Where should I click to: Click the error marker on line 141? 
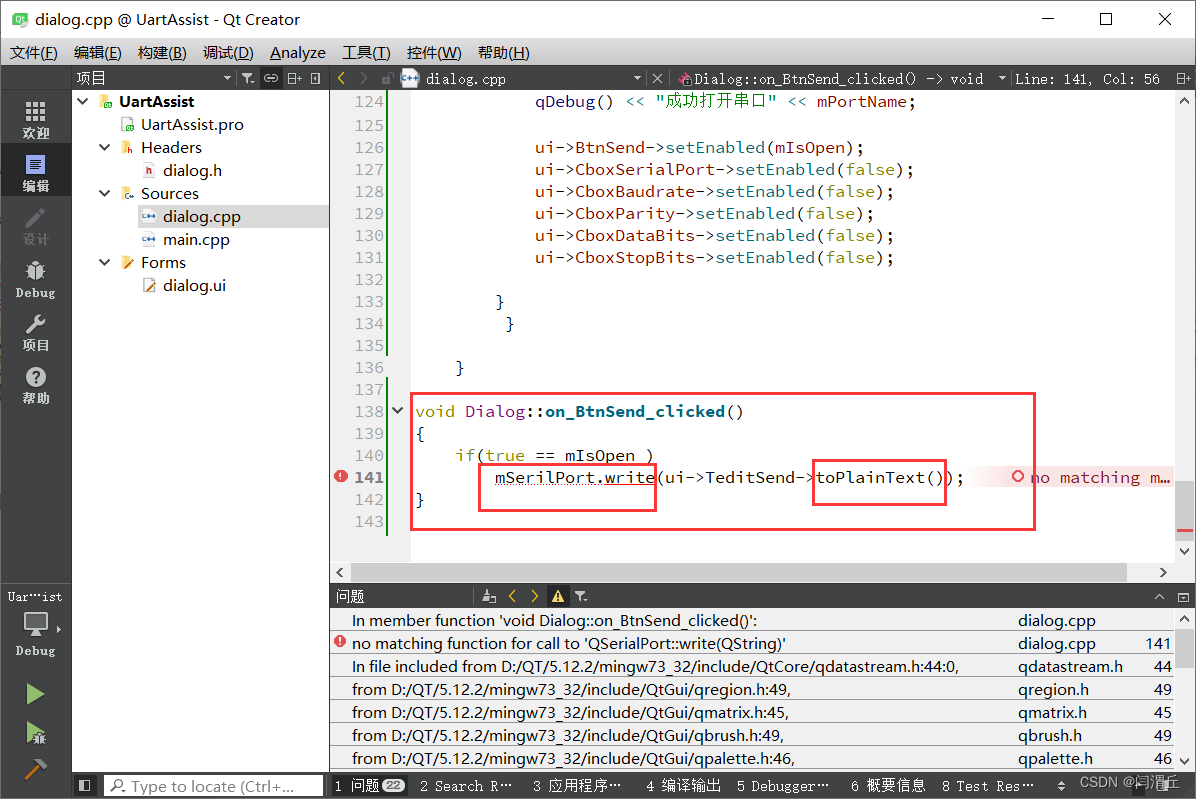tap(341, 477)
